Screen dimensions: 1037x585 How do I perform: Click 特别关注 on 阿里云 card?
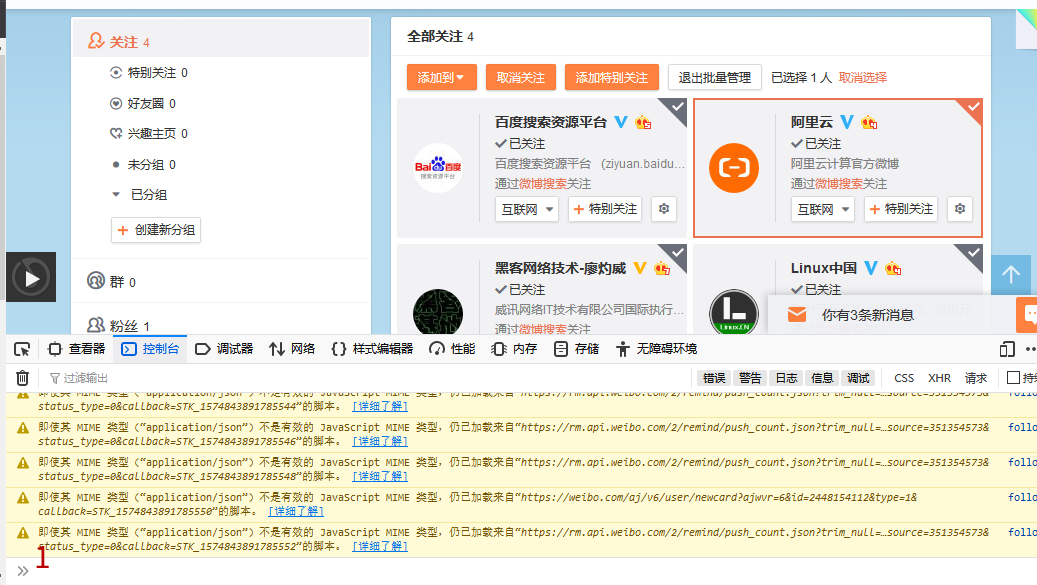coord(901,210)
